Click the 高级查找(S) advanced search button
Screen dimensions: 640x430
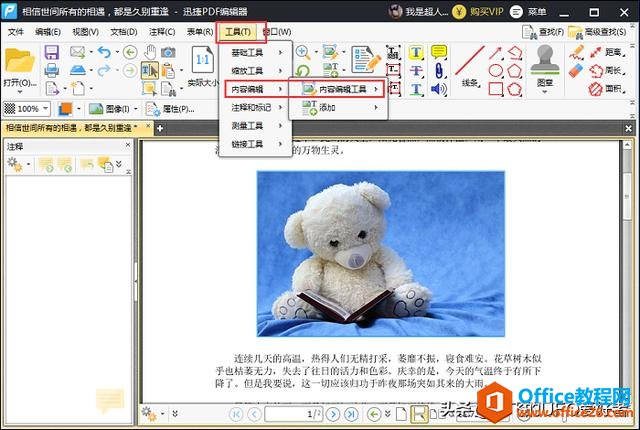pyautogui.click(x=603, y=32)
